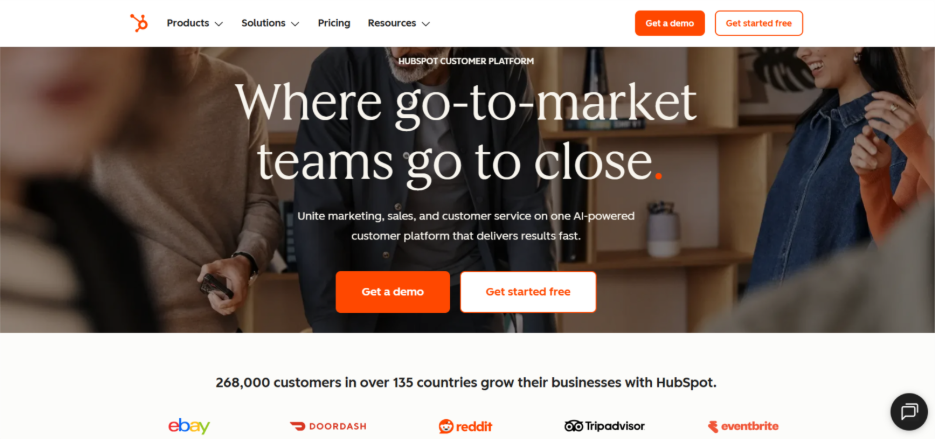Image resolution: width=936 pixels, height=439 pixels.
Task: Choose the Resources menu label
Action: point(392,23)
